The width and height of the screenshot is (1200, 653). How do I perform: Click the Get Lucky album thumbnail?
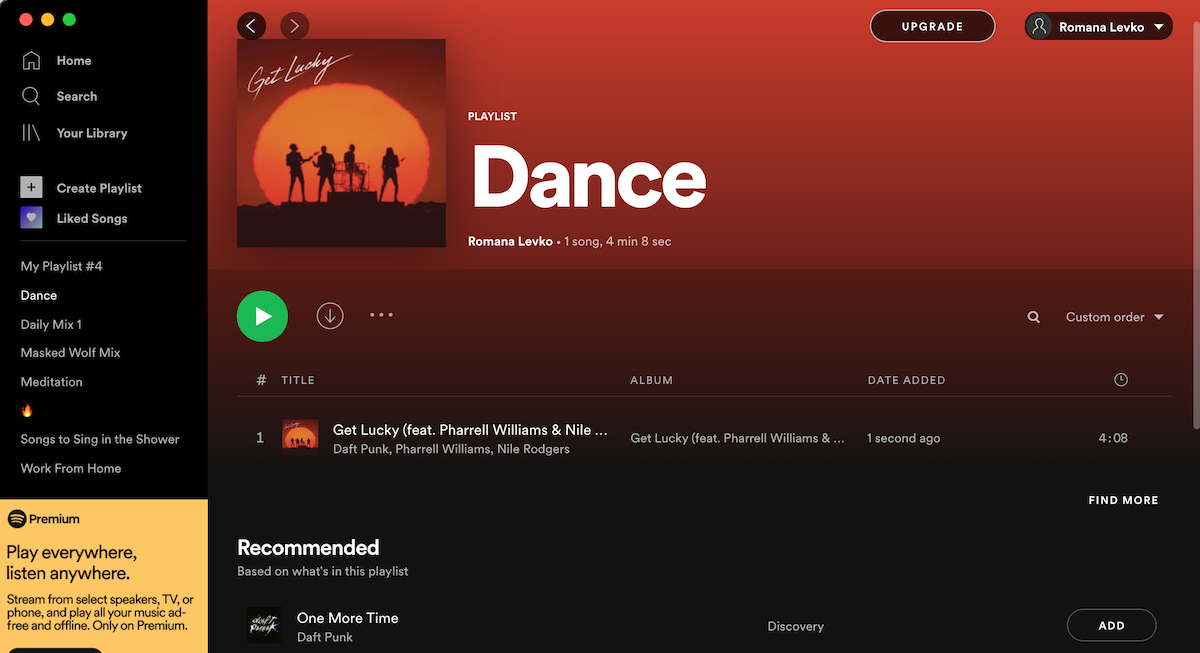[301, 437]
